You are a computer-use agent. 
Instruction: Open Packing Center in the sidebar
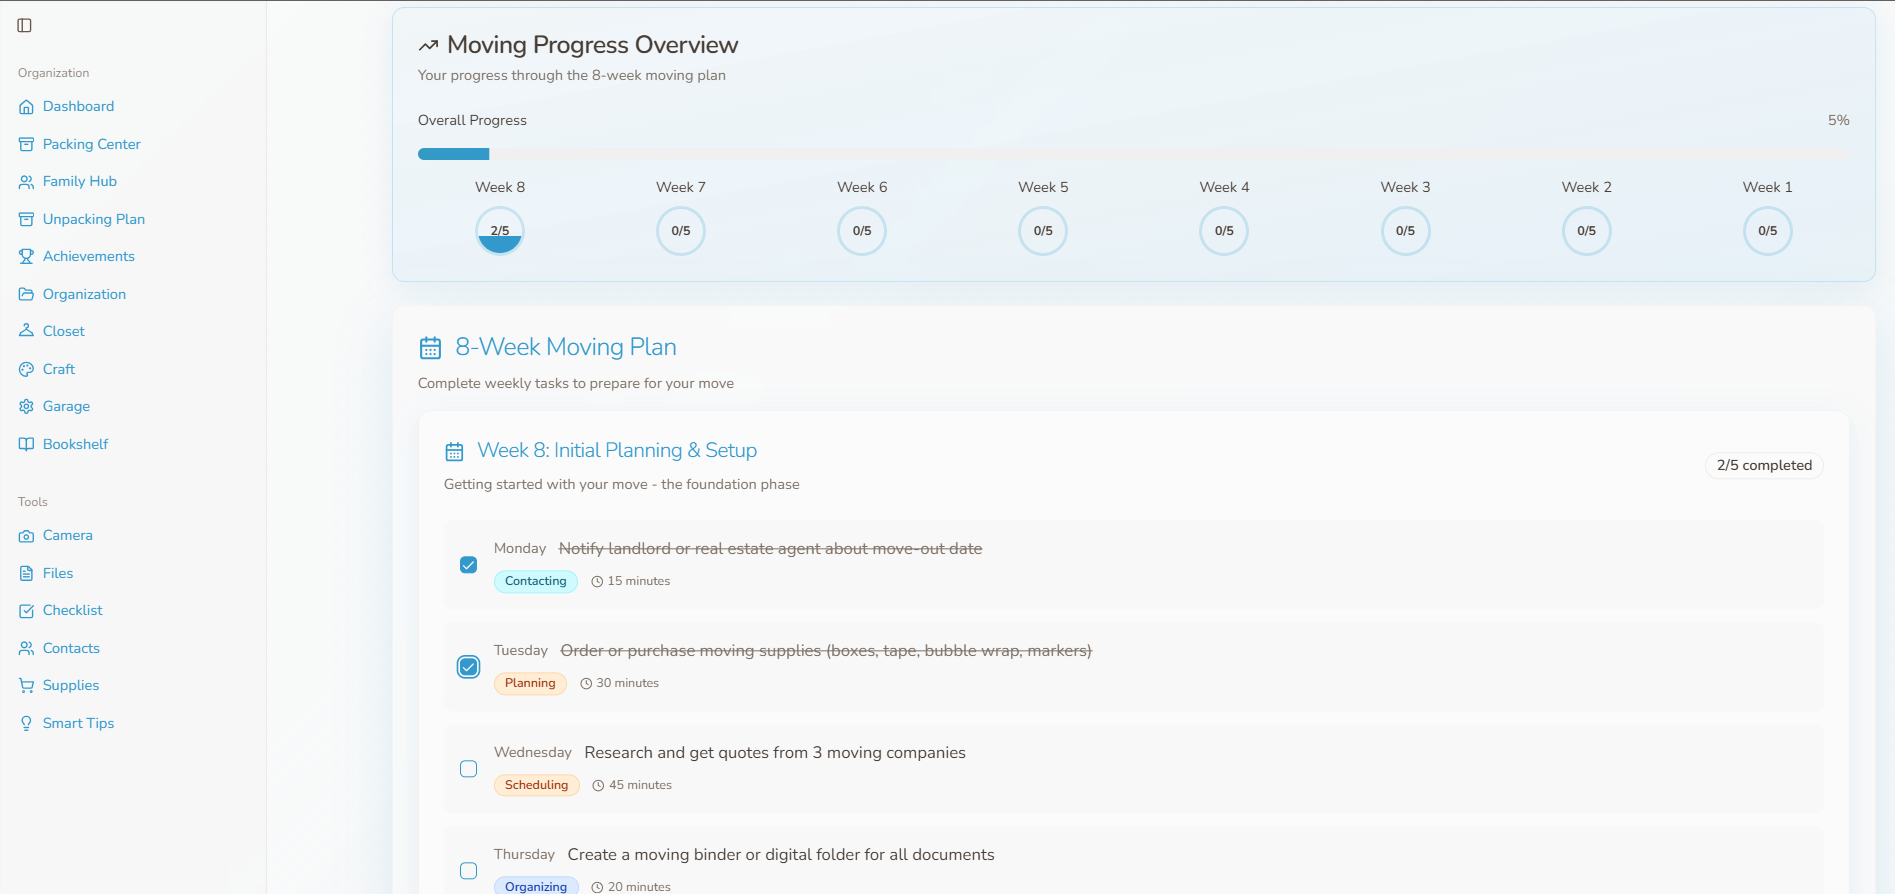click(91, 144)
